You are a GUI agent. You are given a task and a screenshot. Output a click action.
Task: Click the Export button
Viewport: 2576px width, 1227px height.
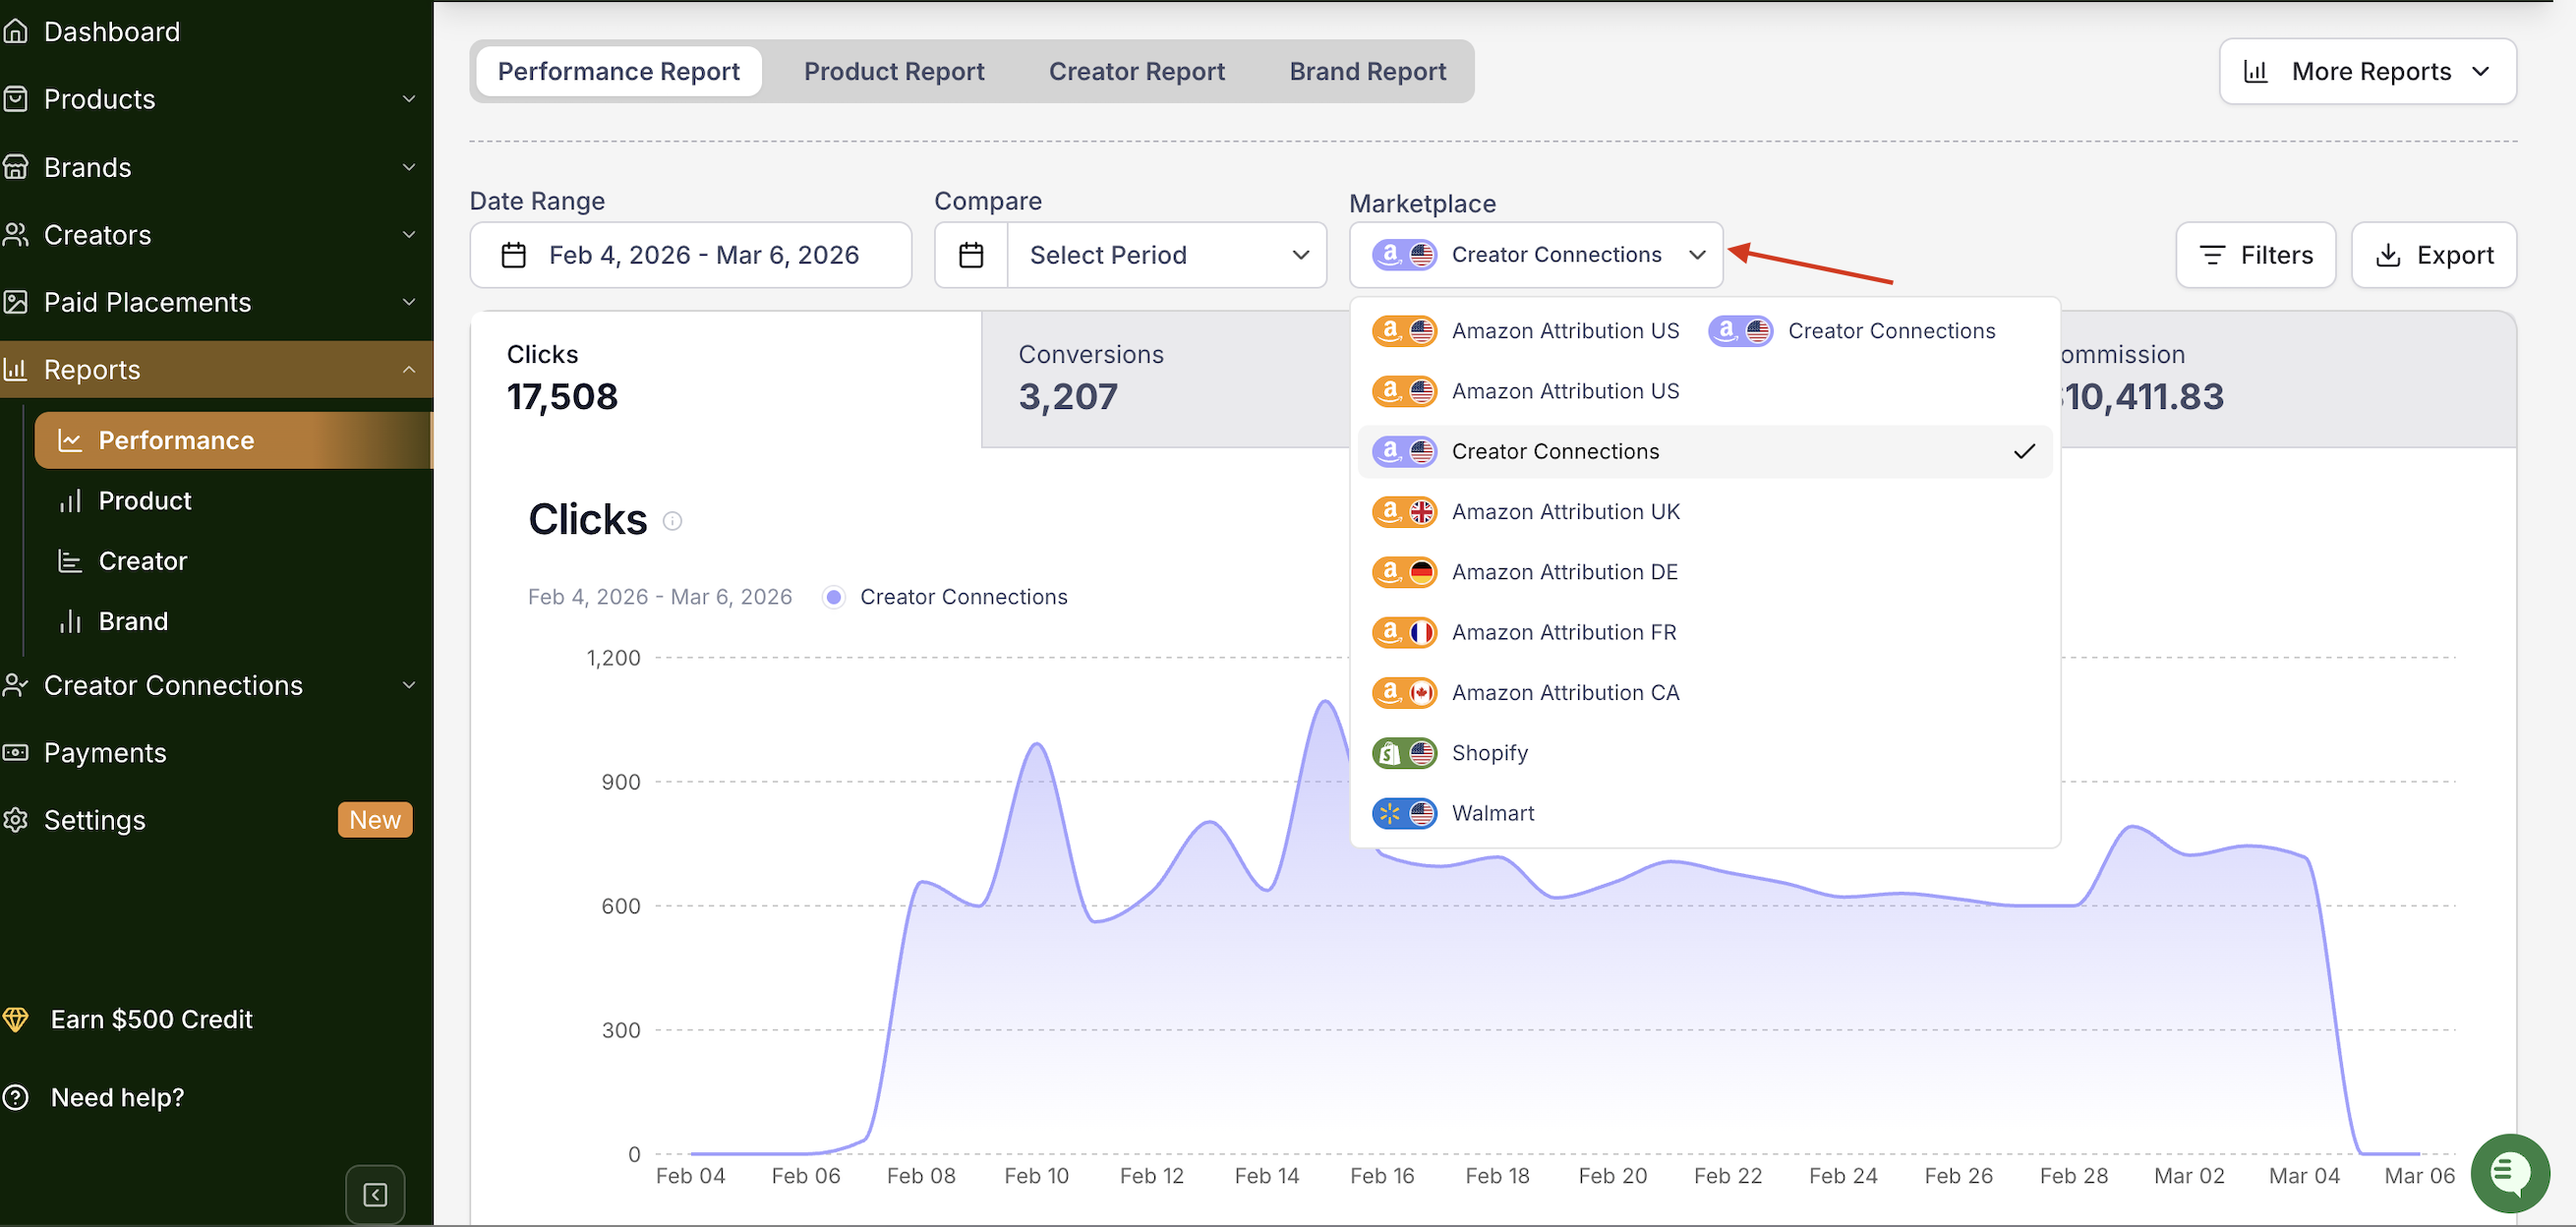click(x=2433, y=255)
